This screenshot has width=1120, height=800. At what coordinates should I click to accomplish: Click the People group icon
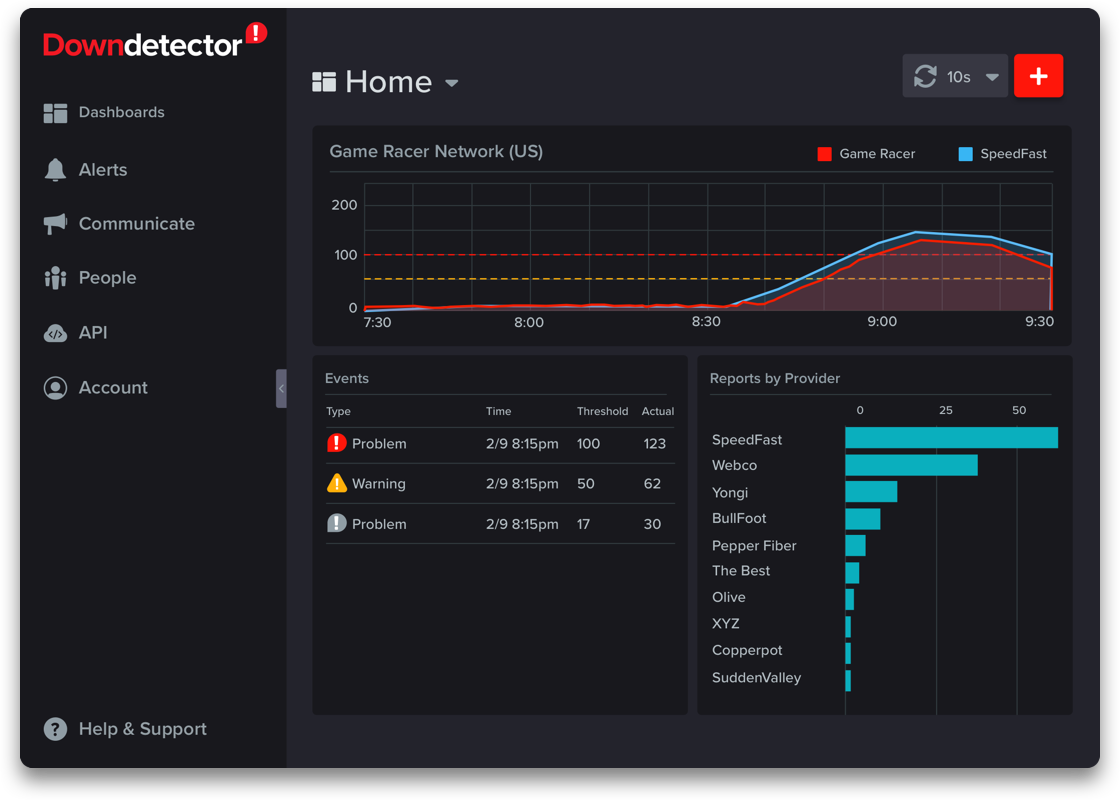tap(55, 278)
